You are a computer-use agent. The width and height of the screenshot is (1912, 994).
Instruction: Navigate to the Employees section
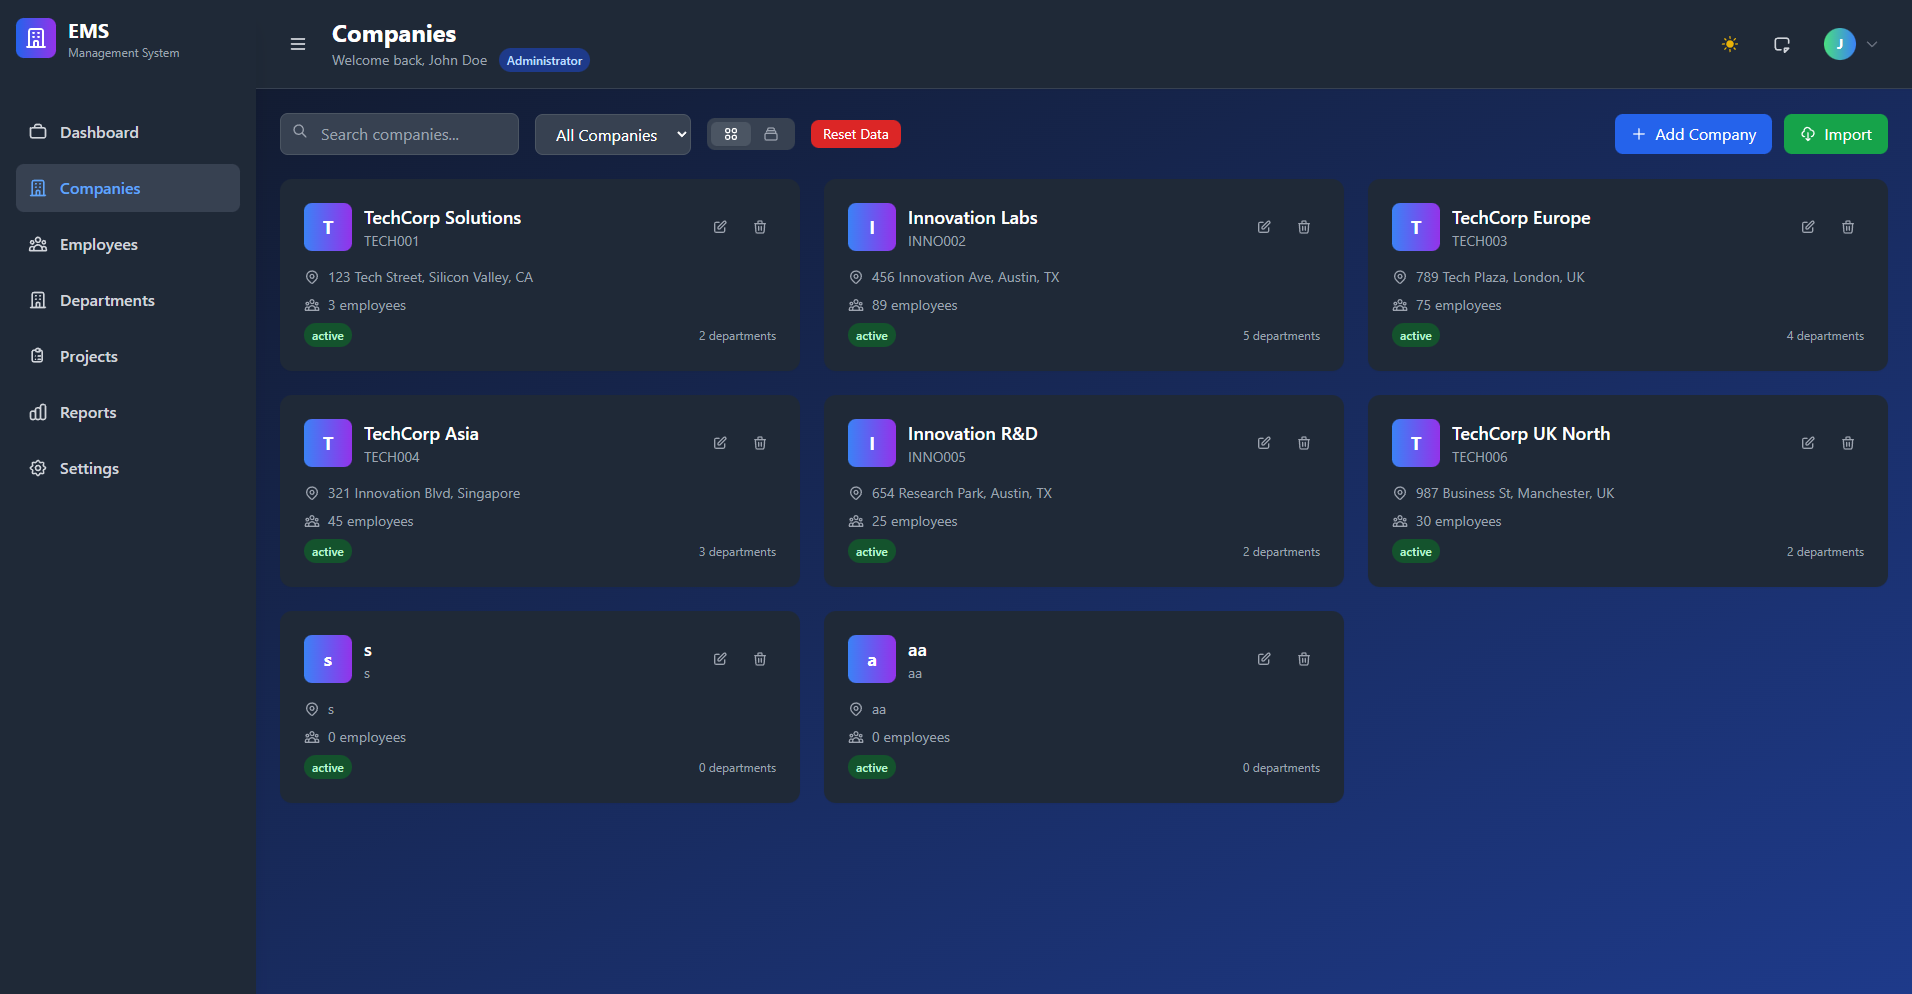(x=99, y=244)
